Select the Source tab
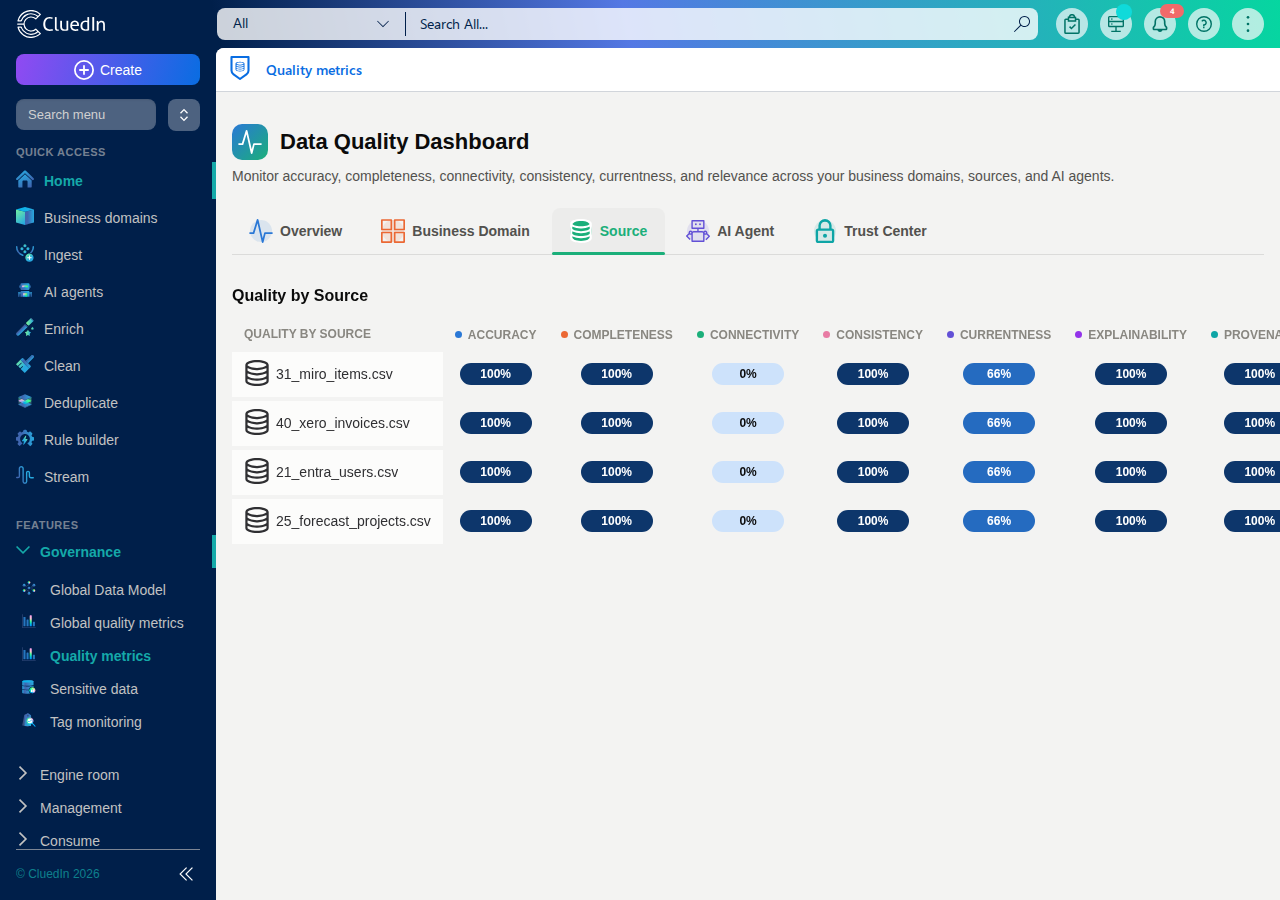1280x900 pixels. [x=608, y=231]
